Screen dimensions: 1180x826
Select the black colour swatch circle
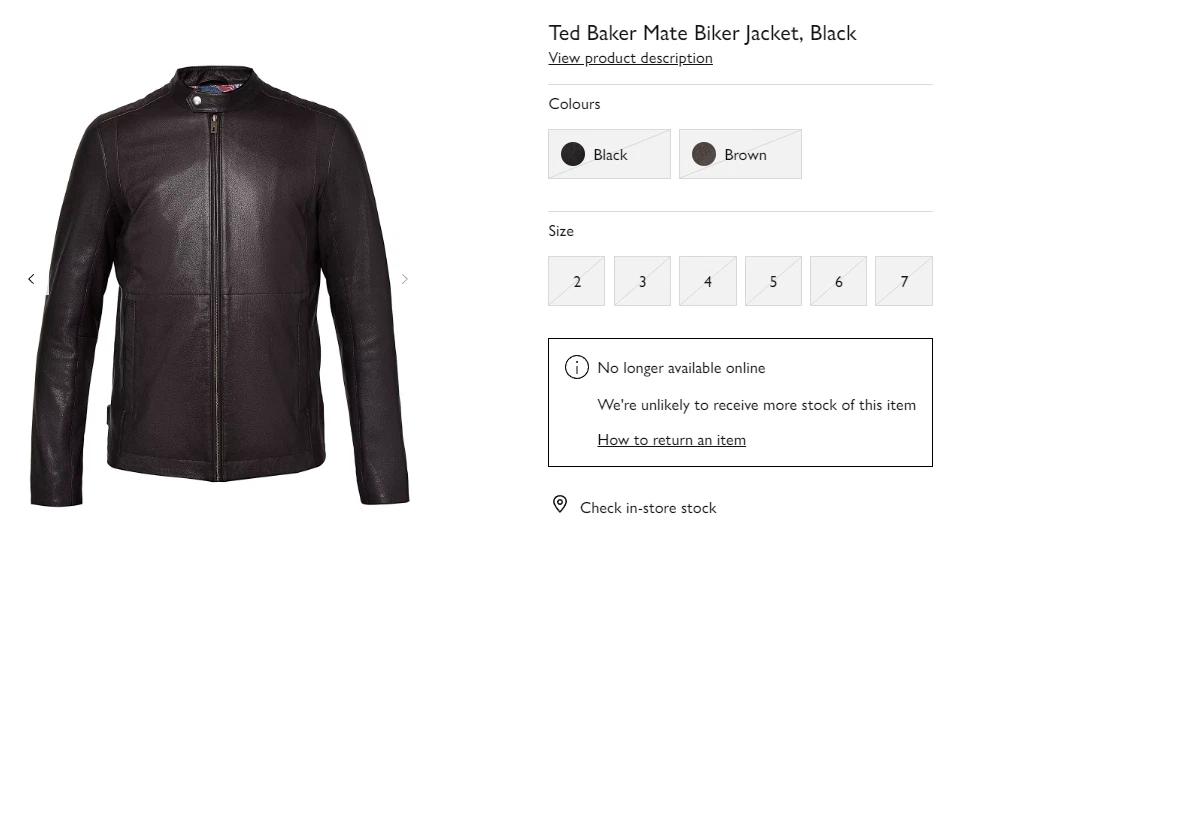tap(573, 154)
